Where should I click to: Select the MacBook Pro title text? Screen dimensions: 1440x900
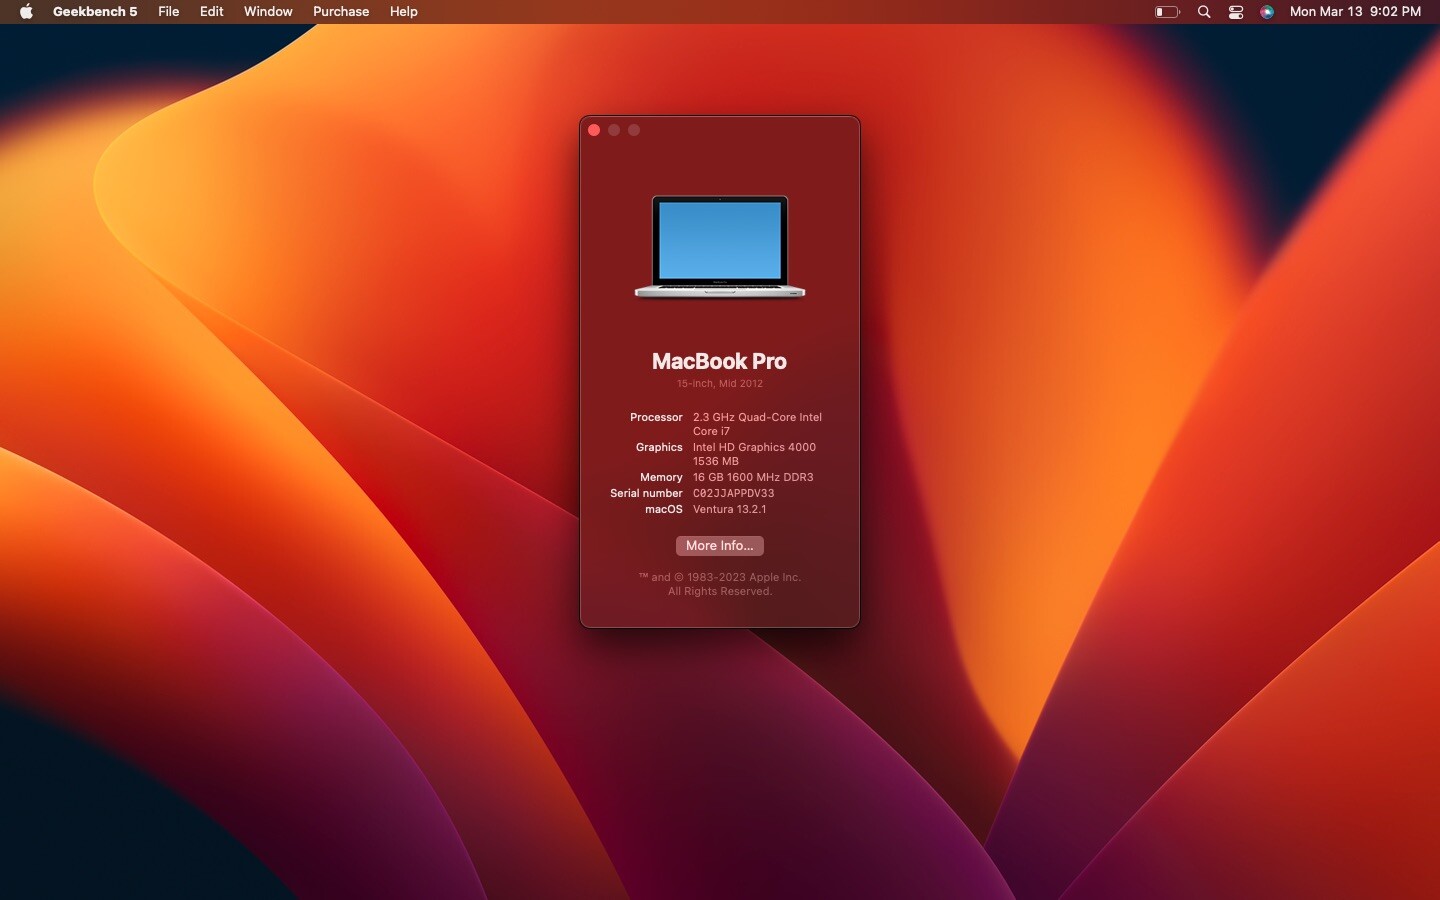coord(720,361)
